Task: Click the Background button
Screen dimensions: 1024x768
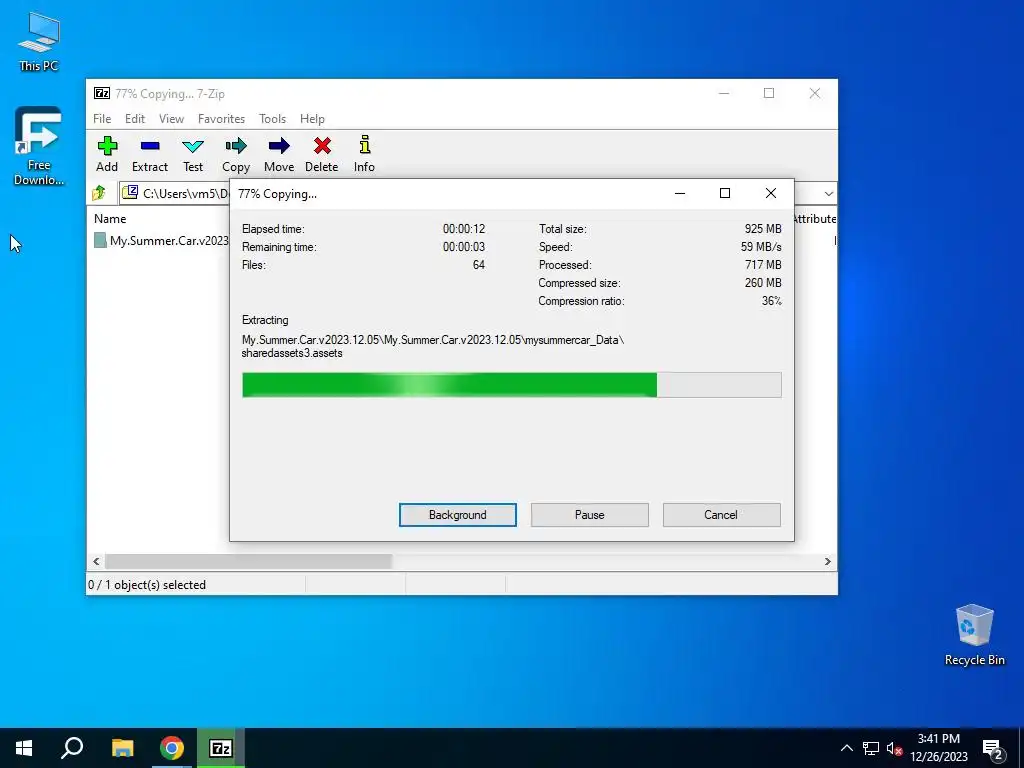Action: point(458,515)
